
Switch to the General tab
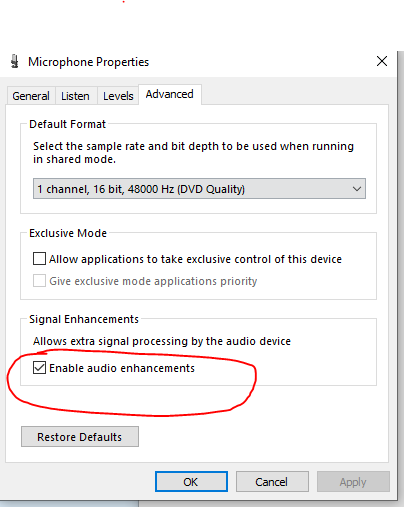pos(31,96)
